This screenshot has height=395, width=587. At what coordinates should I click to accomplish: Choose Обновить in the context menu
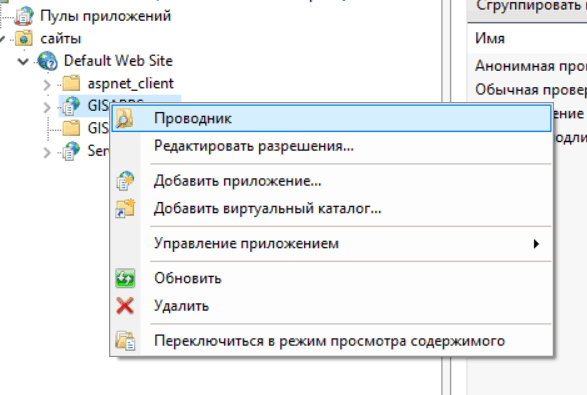point(188,278)
